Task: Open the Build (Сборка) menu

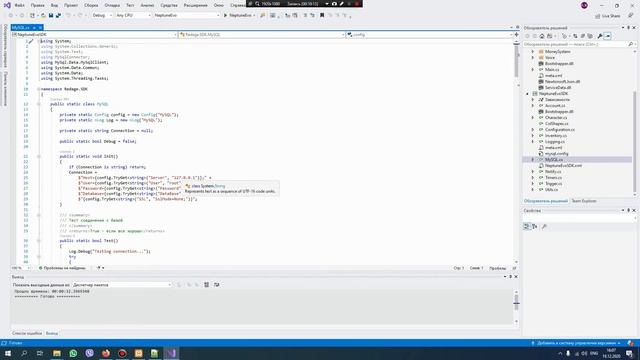Action: (91, 5)
